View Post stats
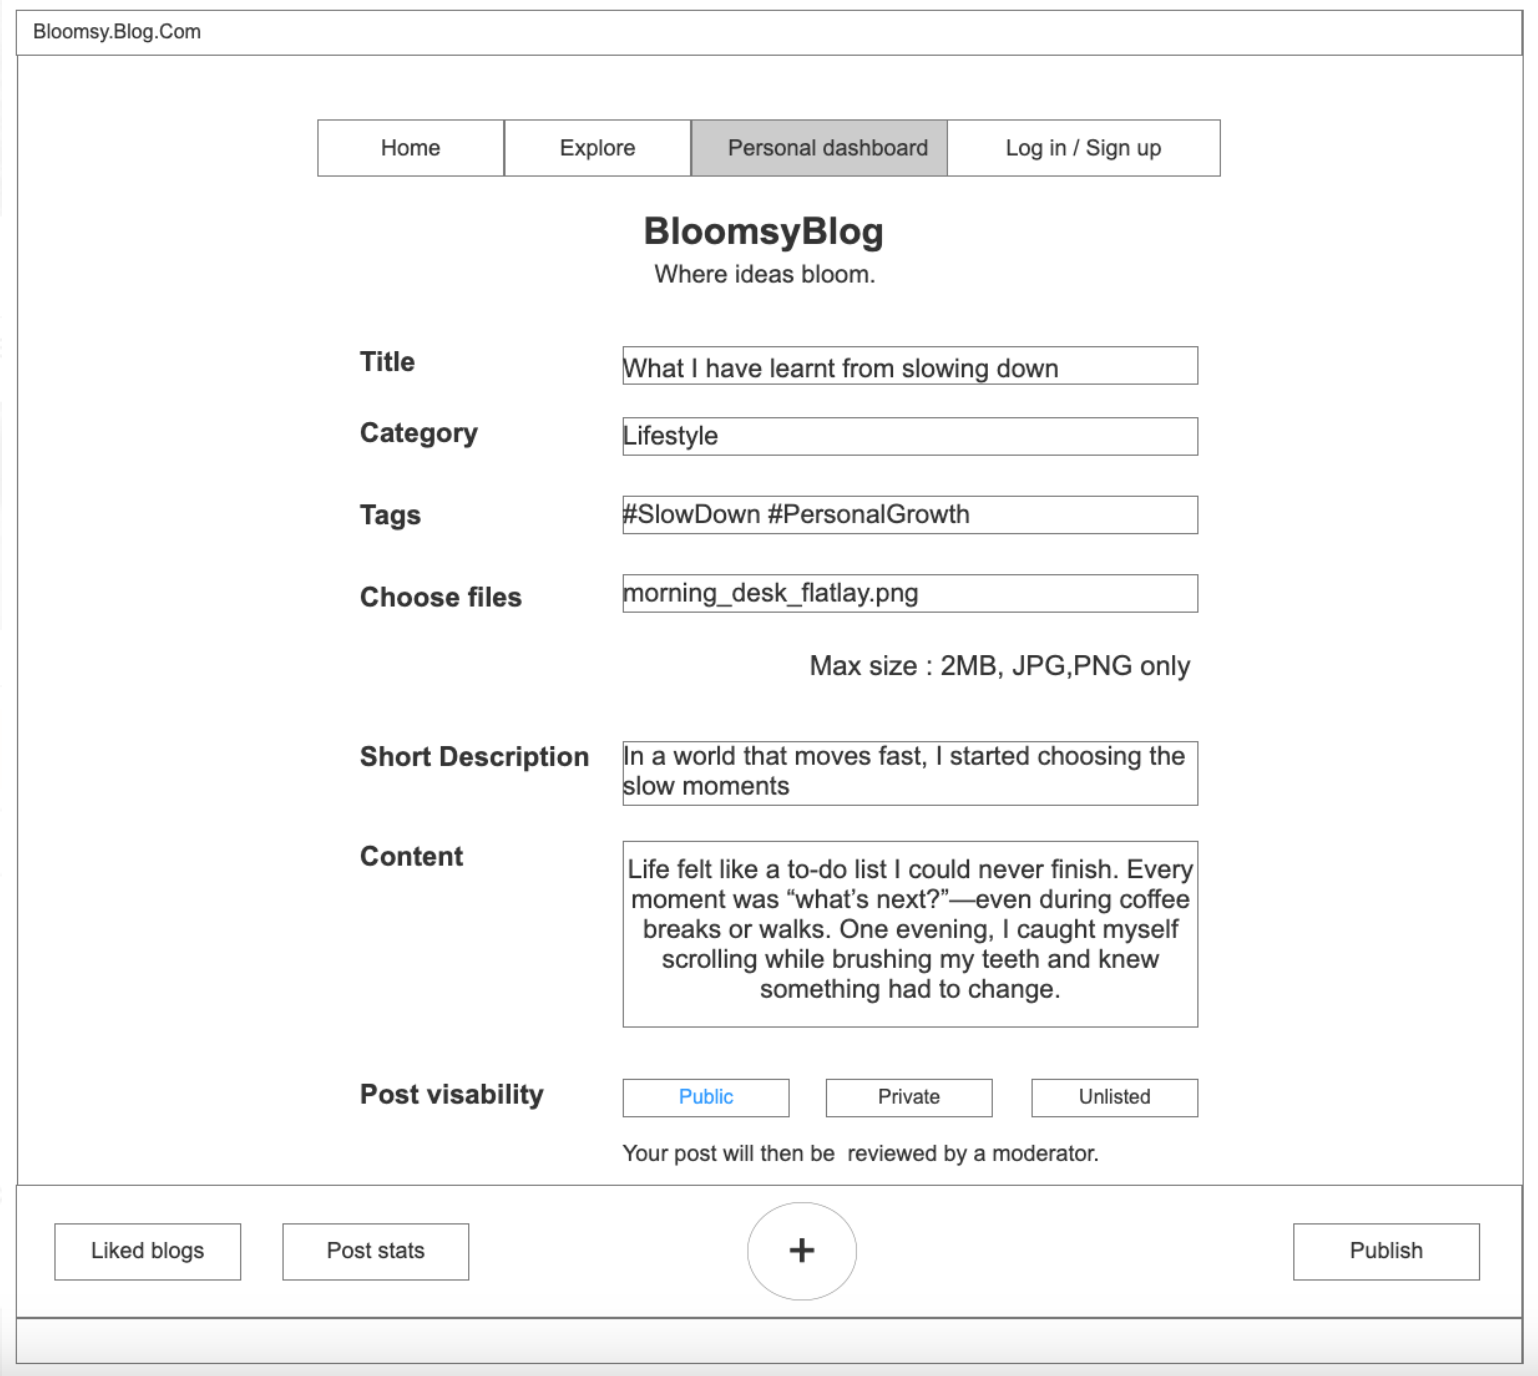The image size is (1538, 1376). pos(375,1251)
